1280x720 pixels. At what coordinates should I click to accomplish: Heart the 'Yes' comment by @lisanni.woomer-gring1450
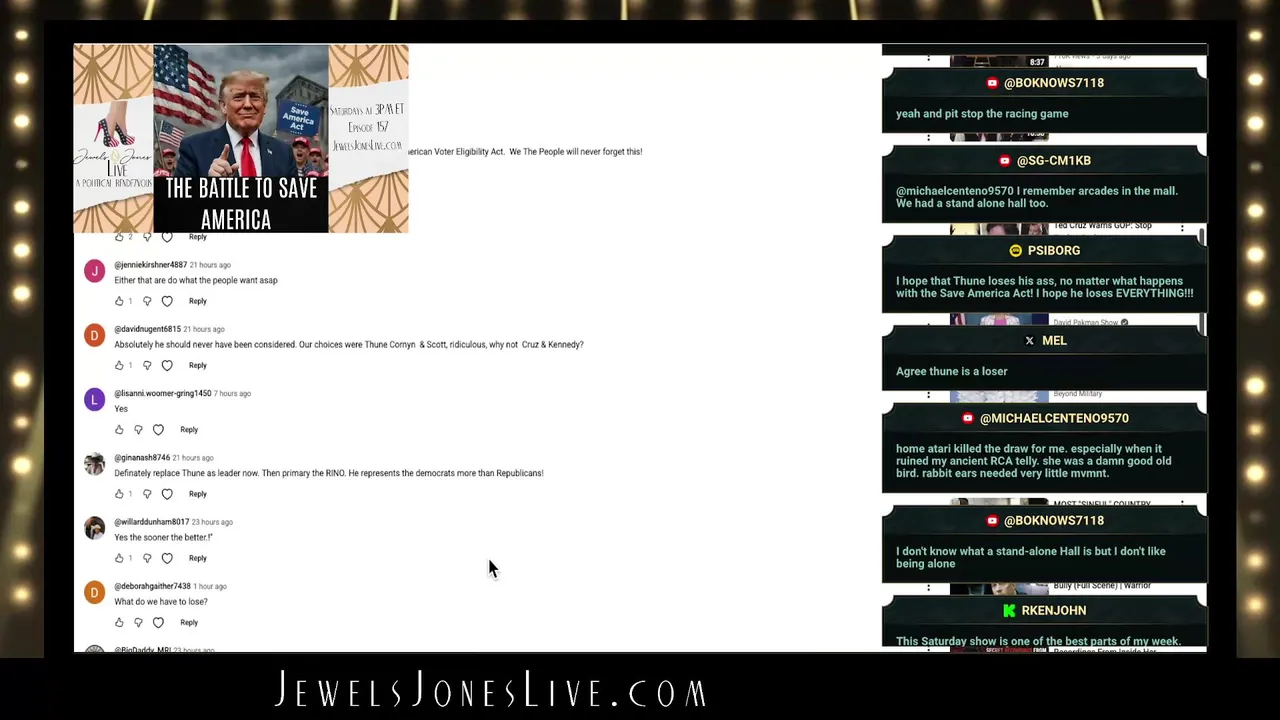[158, 430]
